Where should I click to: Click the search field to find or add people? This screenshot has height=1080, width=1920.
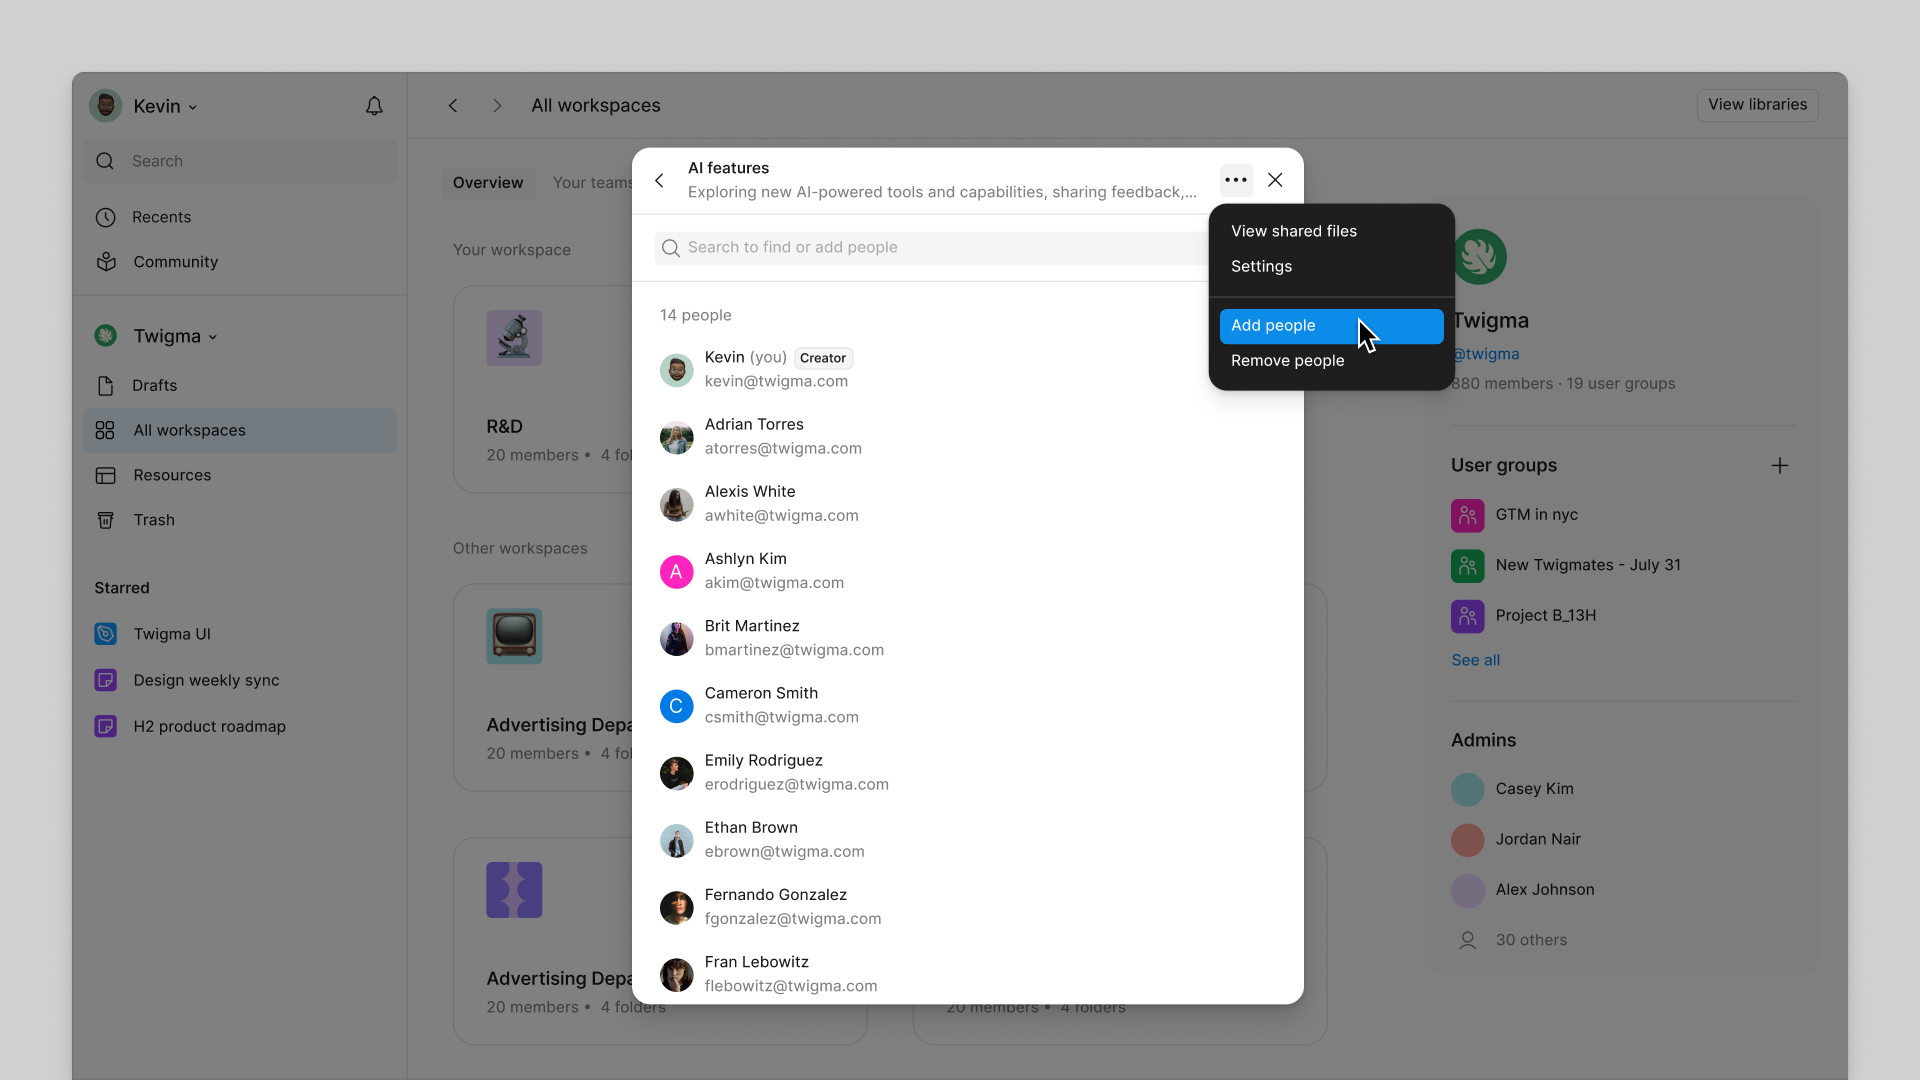coord(930,247)
